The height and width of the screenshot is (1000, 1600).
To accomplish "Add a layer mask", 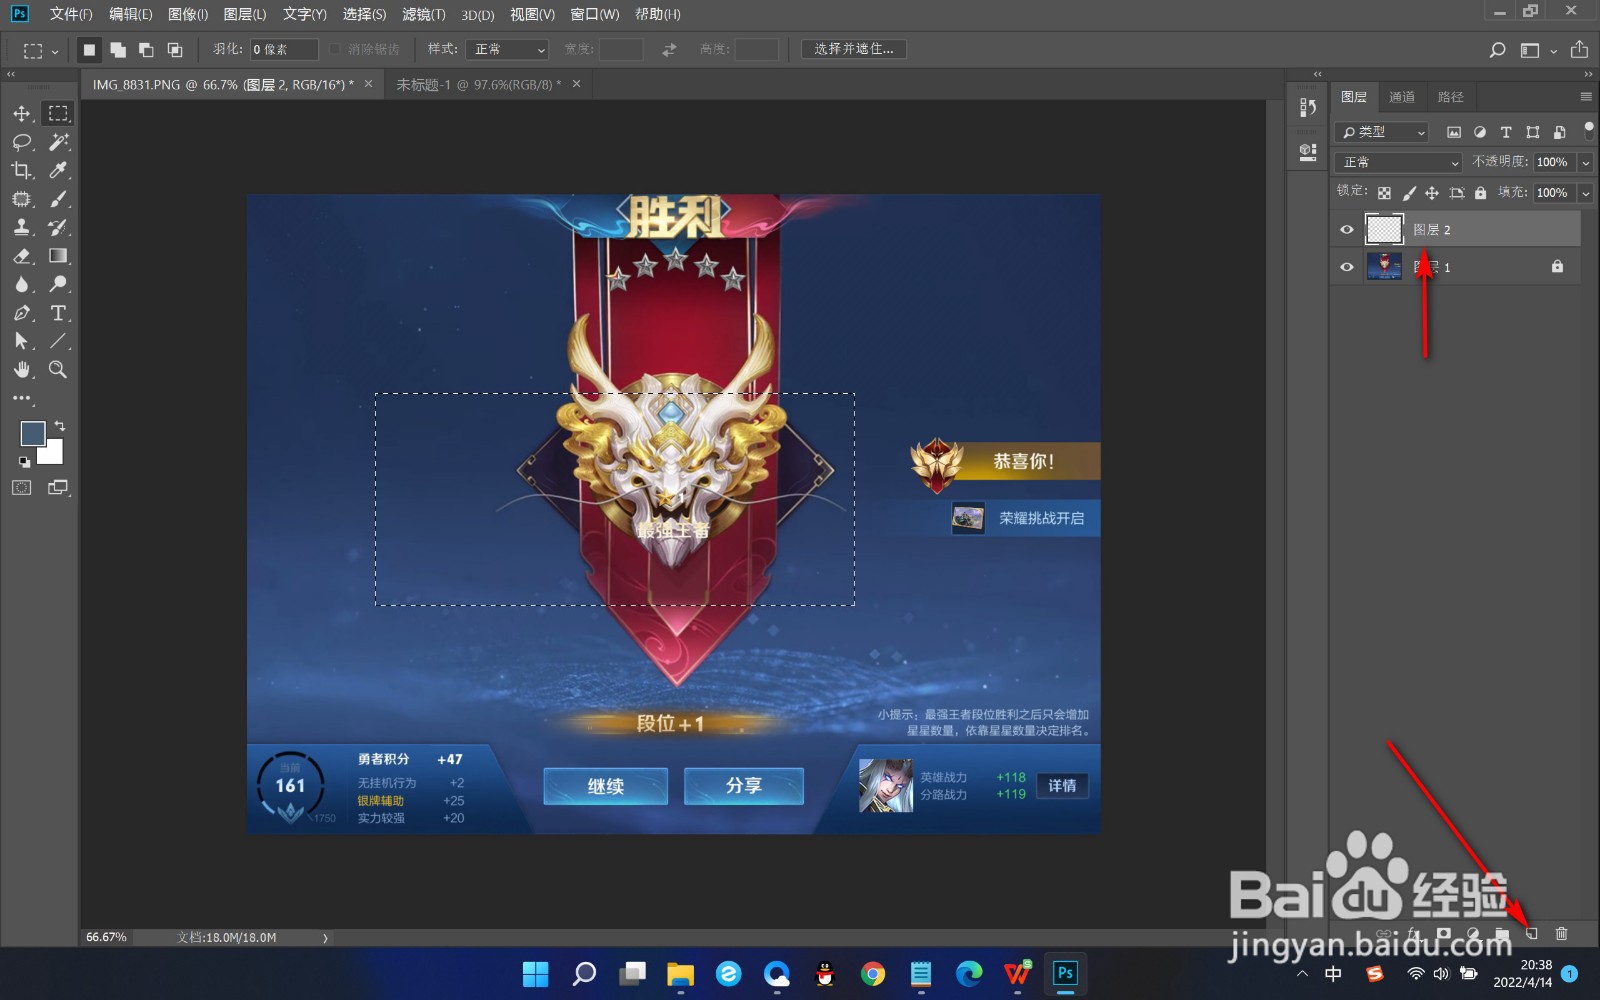I will point(1443,933).
